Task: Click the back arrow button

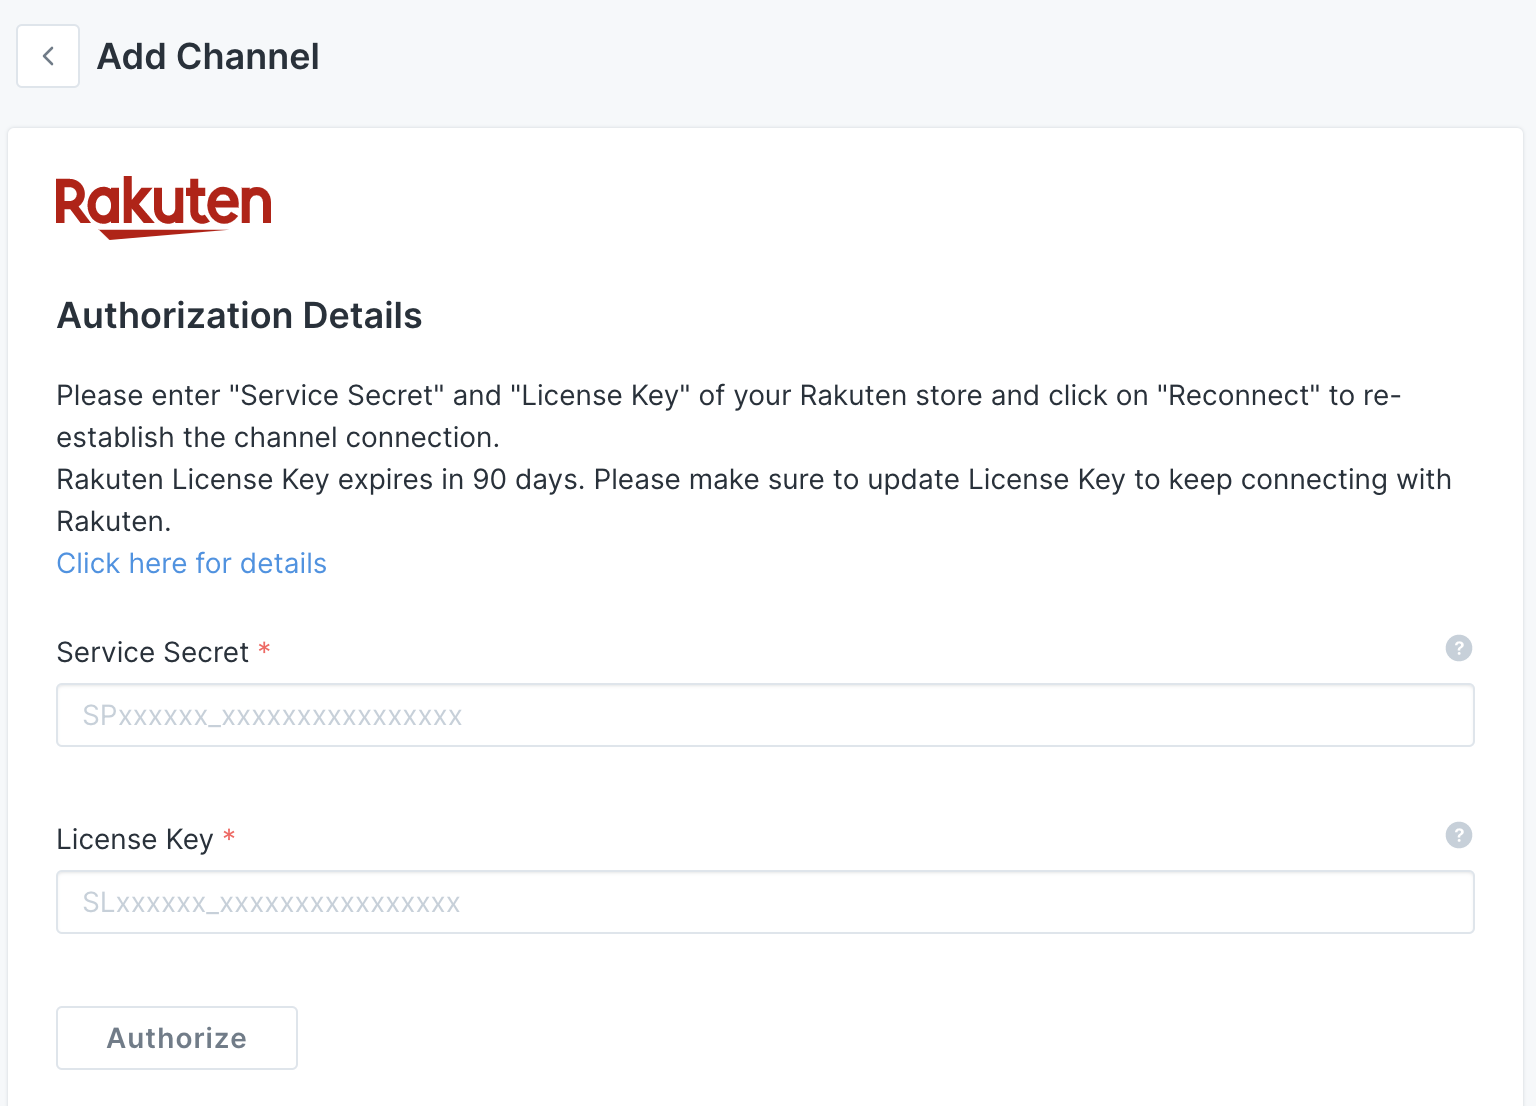Action: (x=48, y=57)
